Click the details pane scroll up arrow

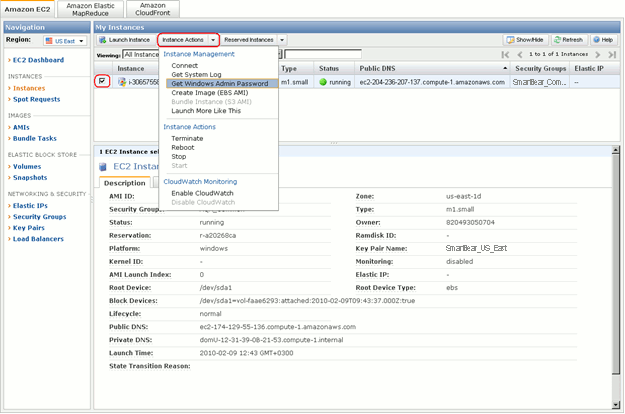[x=616, y=150]
